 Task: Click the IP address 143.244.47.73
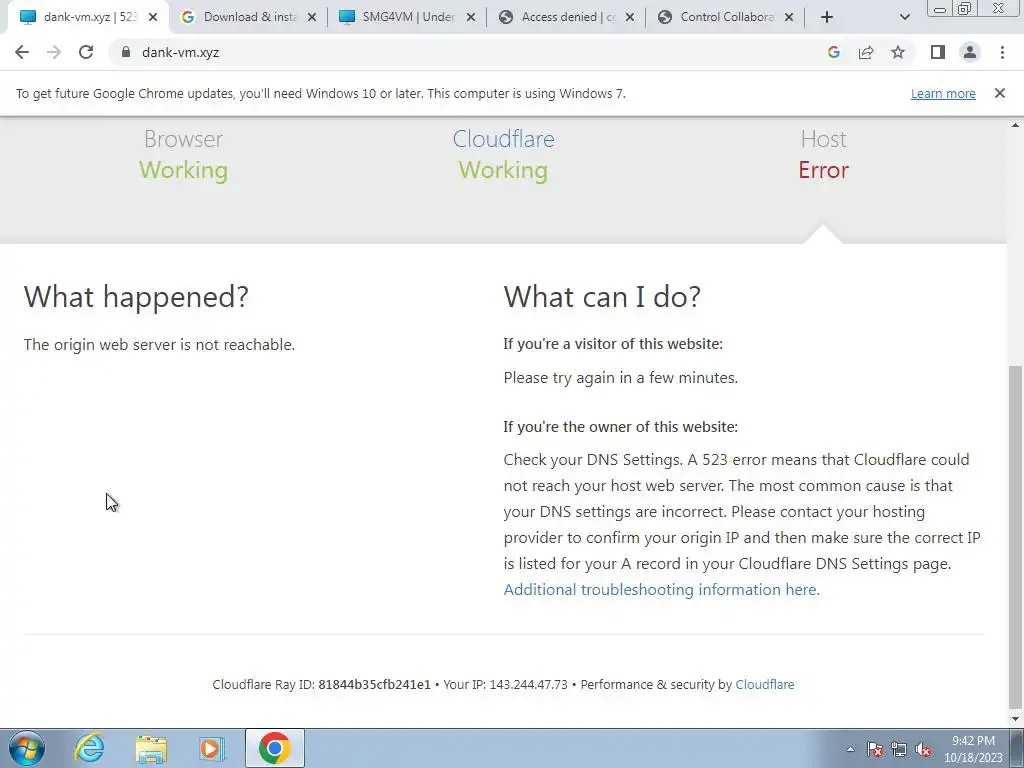528,684
